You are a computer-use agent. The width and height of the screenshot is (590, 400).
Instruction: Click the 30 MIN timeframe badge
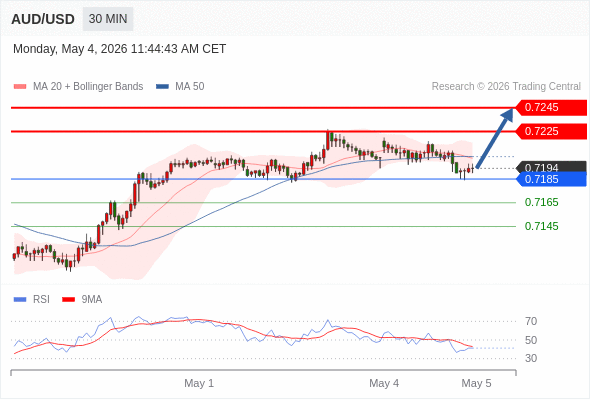coord(108,19)
